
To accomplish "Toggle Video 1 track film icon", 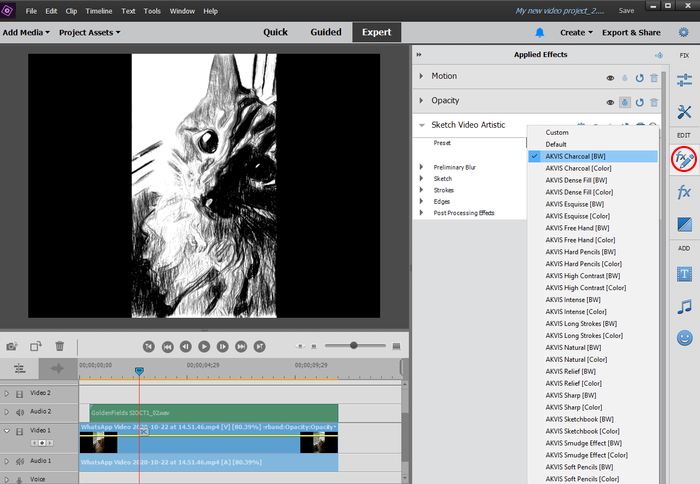I will pyautogui.click(x=20, y=431).
